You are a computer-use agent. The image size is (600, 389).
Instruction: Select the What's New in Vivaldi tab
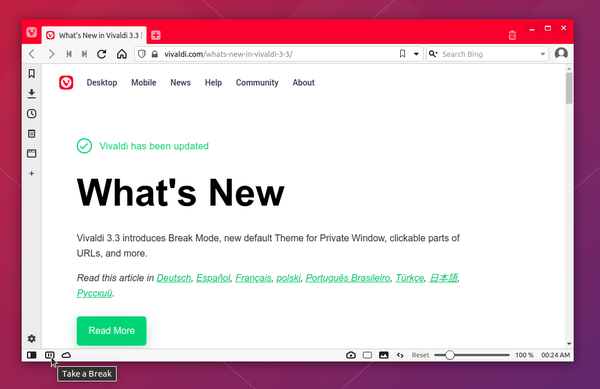tap(94, 35)
